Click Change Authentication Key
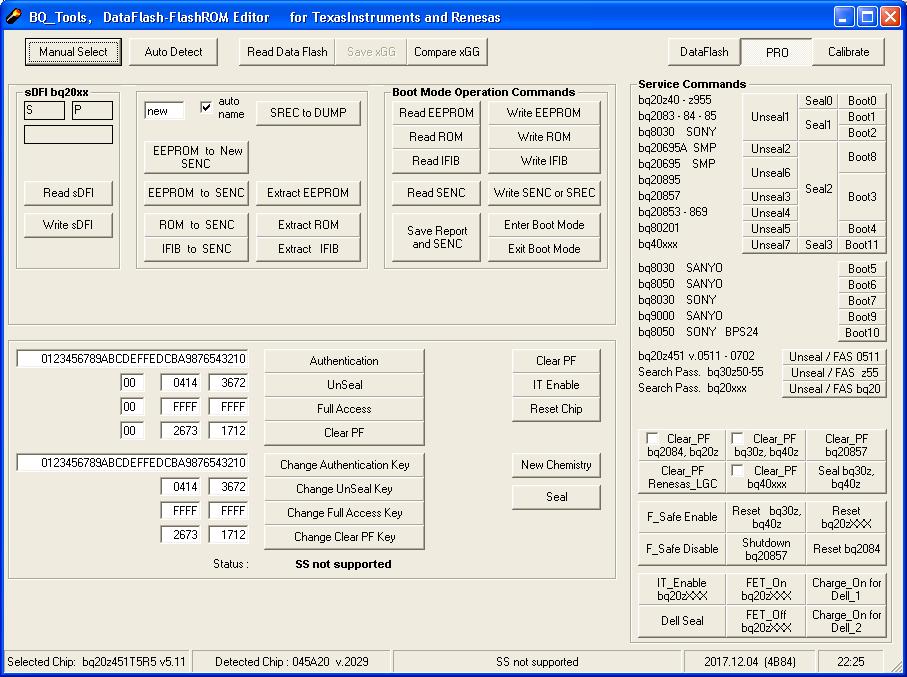The height and width of the screenshot is (677, 907). click(344, 465)
